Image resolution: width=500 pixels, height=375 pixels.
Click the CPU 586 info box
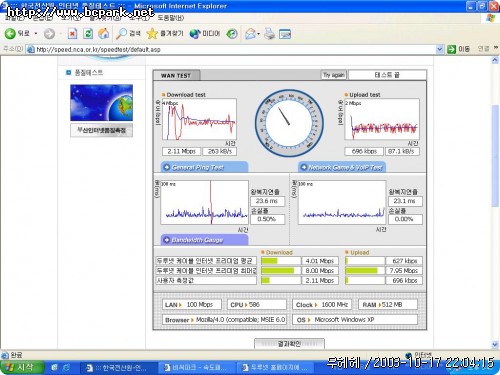pos(257,305)
